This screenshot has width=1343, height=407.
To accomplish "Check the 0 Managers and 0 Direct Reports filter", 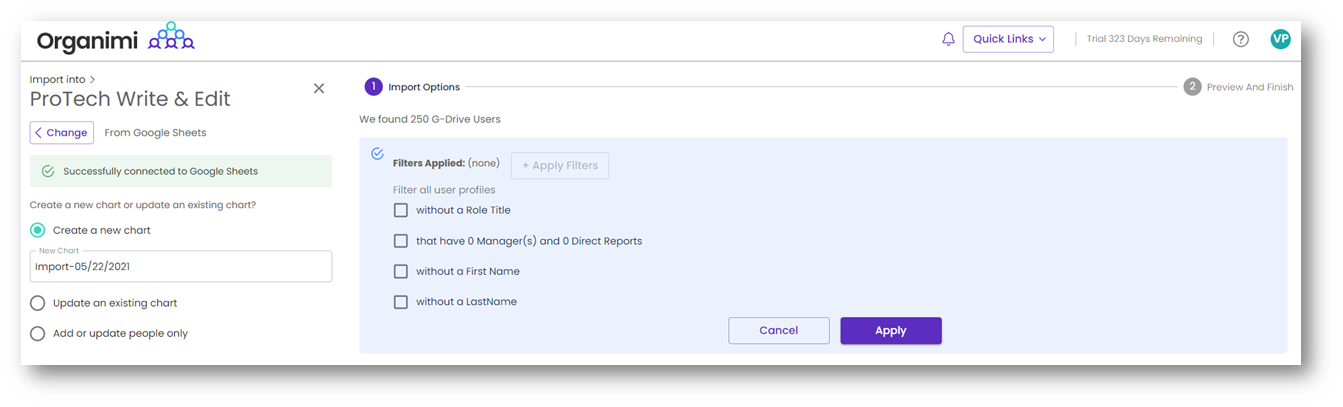I will (x=401, y=241).
